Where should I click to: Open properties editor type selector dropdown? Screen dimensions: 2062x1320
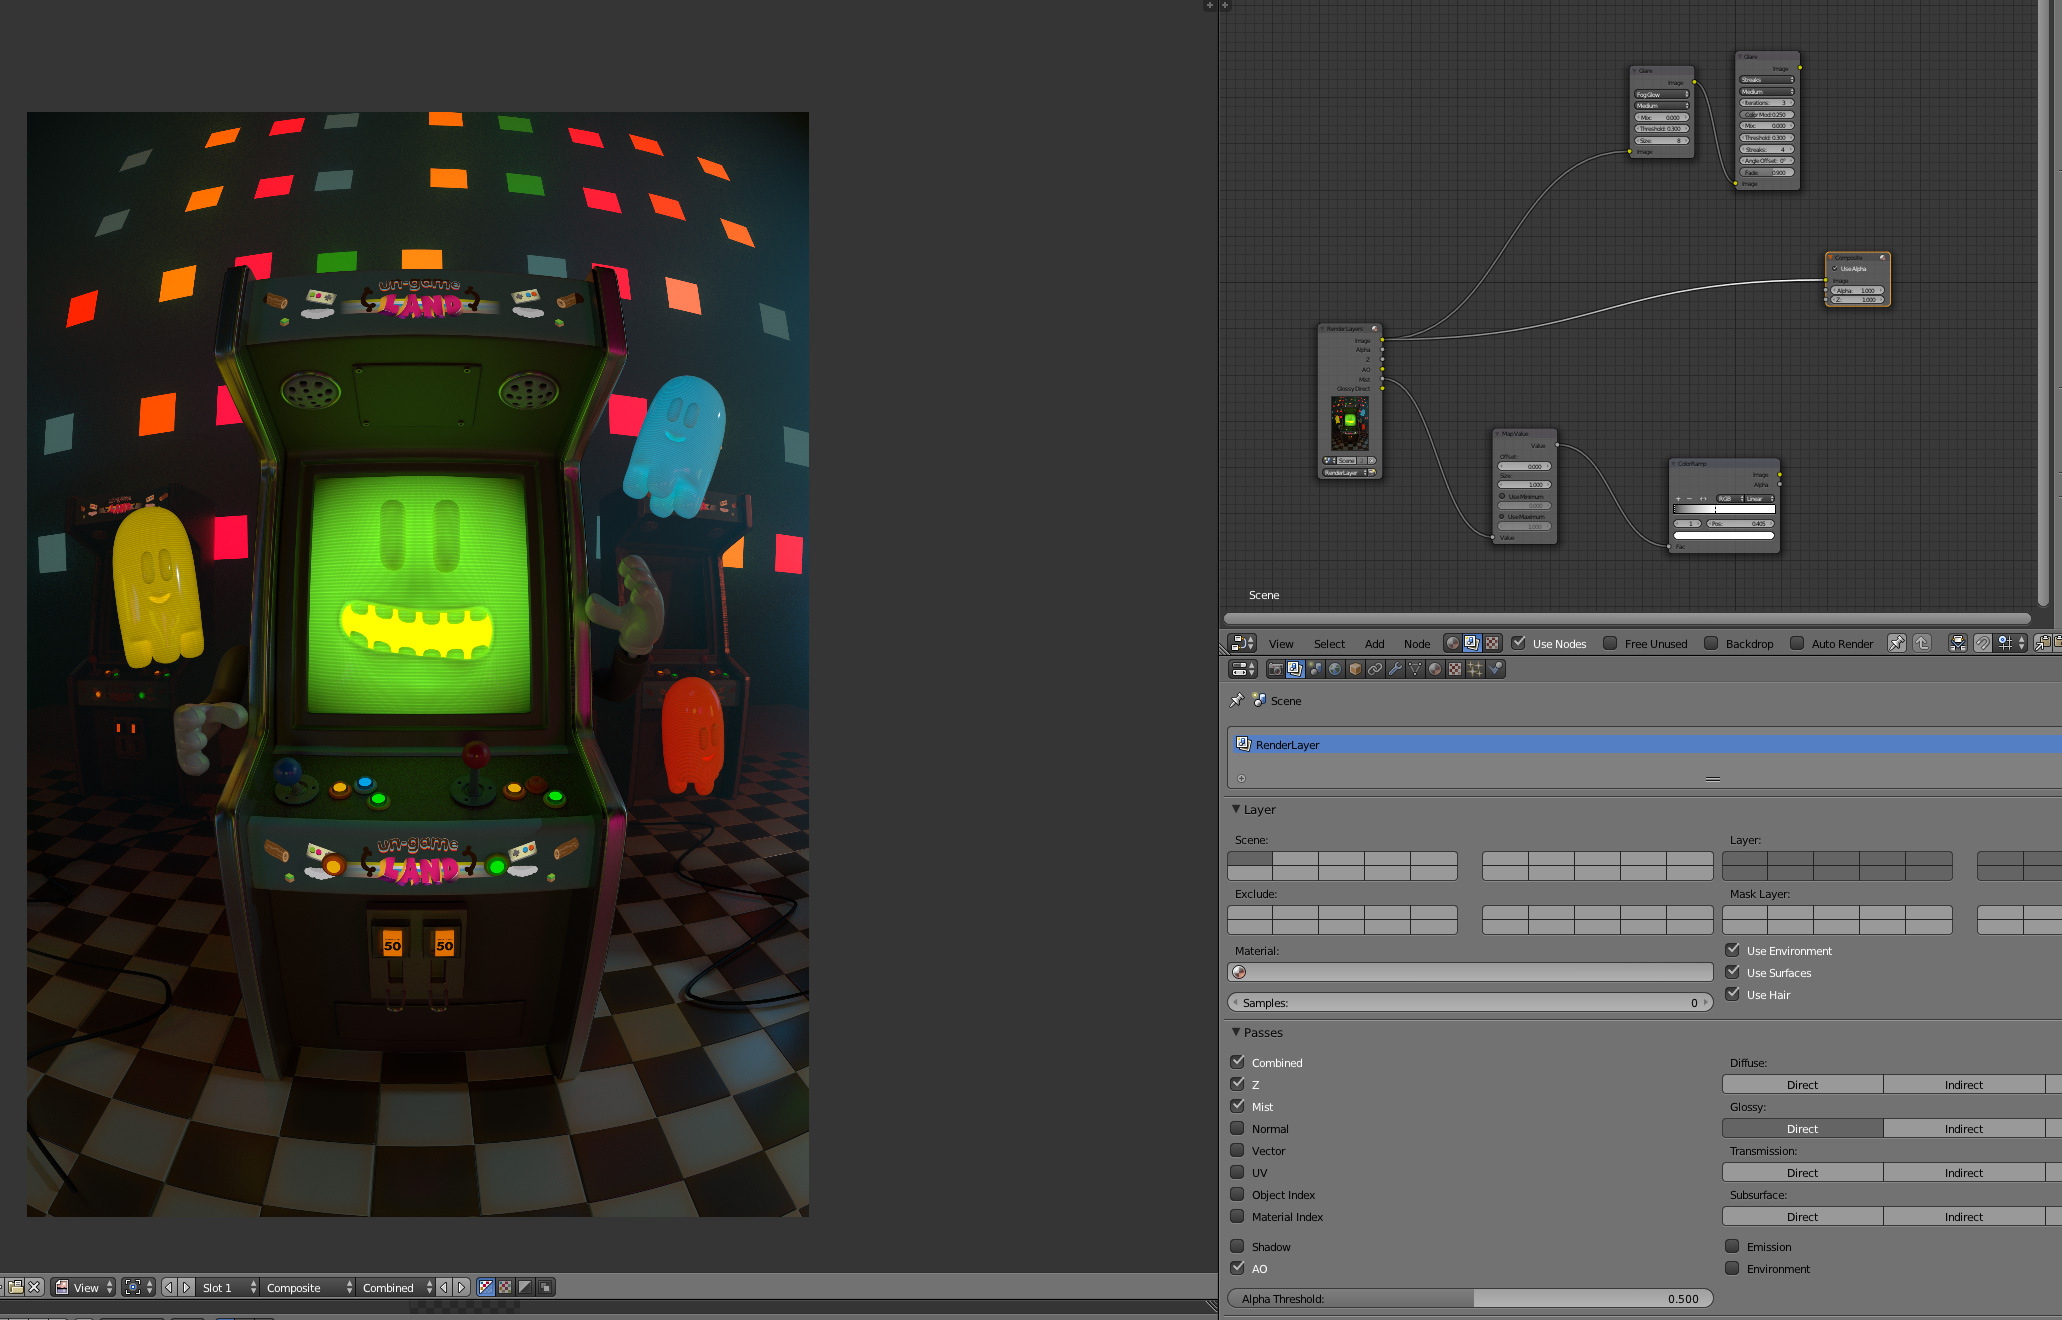point(1243,669)
